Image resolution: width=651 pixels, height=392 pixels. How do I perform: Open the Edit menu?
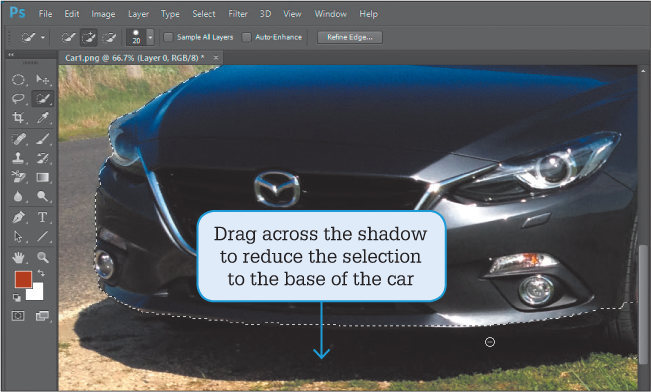pos(71,14)
